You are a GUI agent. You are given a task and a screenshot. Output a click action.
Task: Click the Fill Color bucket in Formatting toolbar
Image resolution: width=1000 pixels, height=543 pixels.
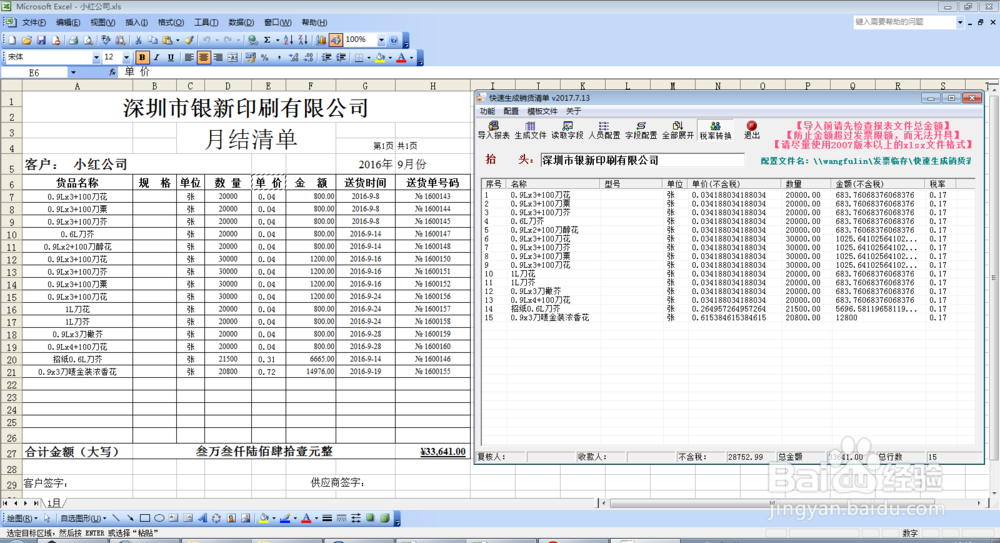(x=380, y=57)
